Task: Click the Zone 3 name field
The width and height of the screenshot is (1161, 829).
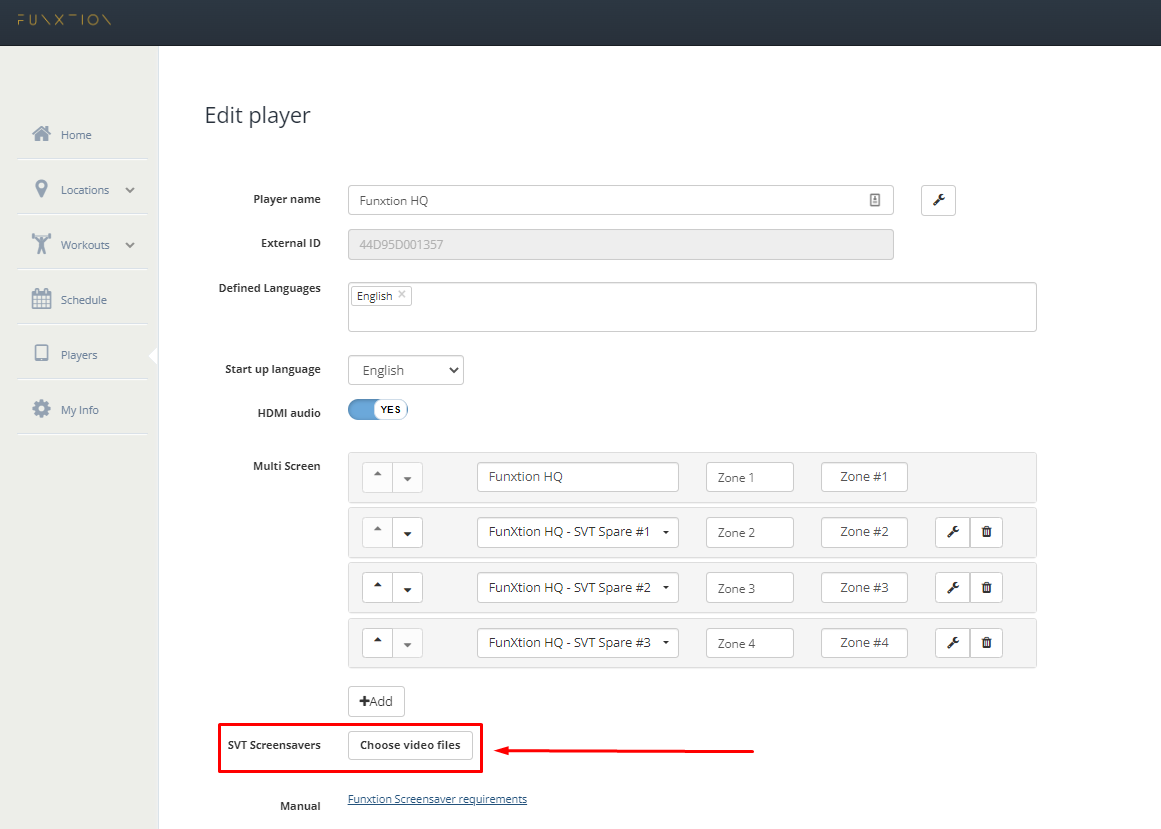Action: coord(749,588)
